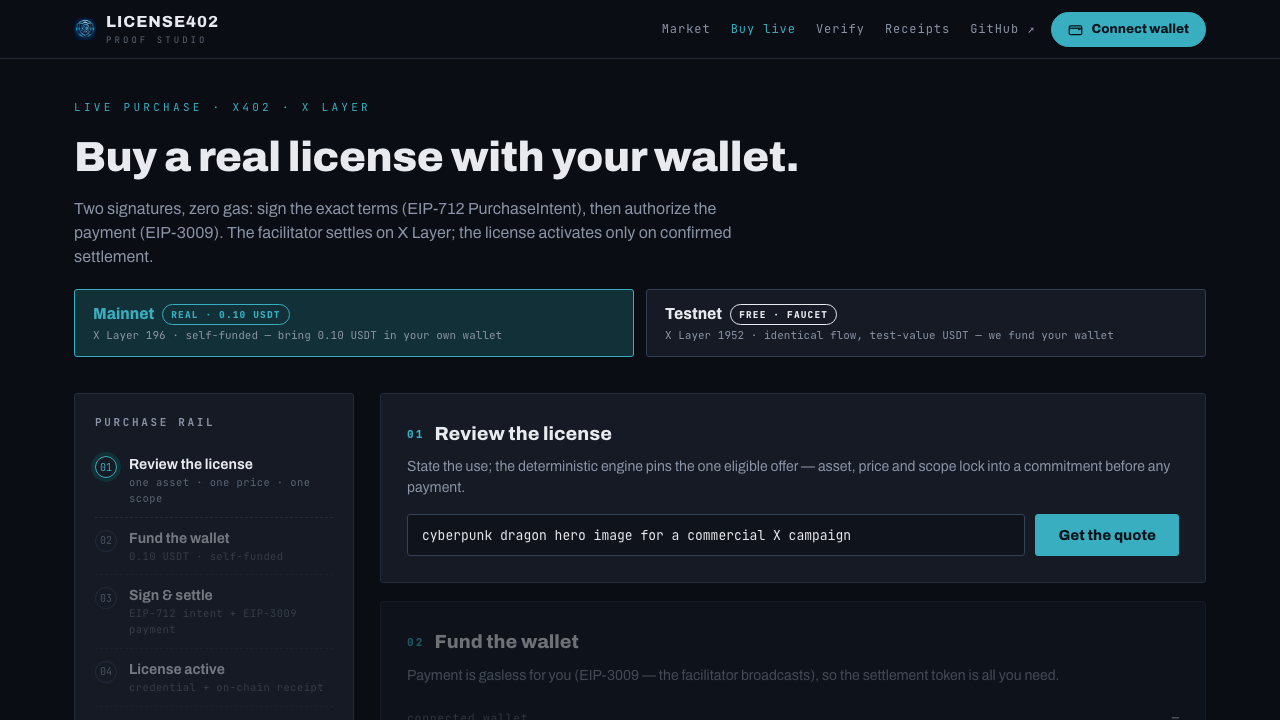This screenshot has width=1280, height=720.
Task: Open the Receipts nav link
Action: (917, 29)
